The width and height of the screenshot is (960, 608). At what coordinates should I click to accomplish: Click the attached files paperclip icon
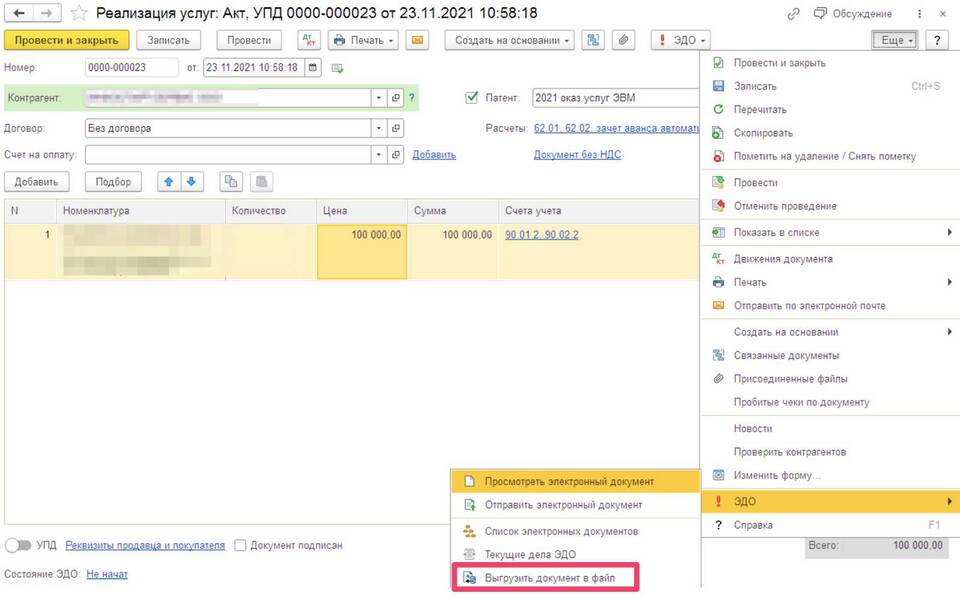coord(623,40)
